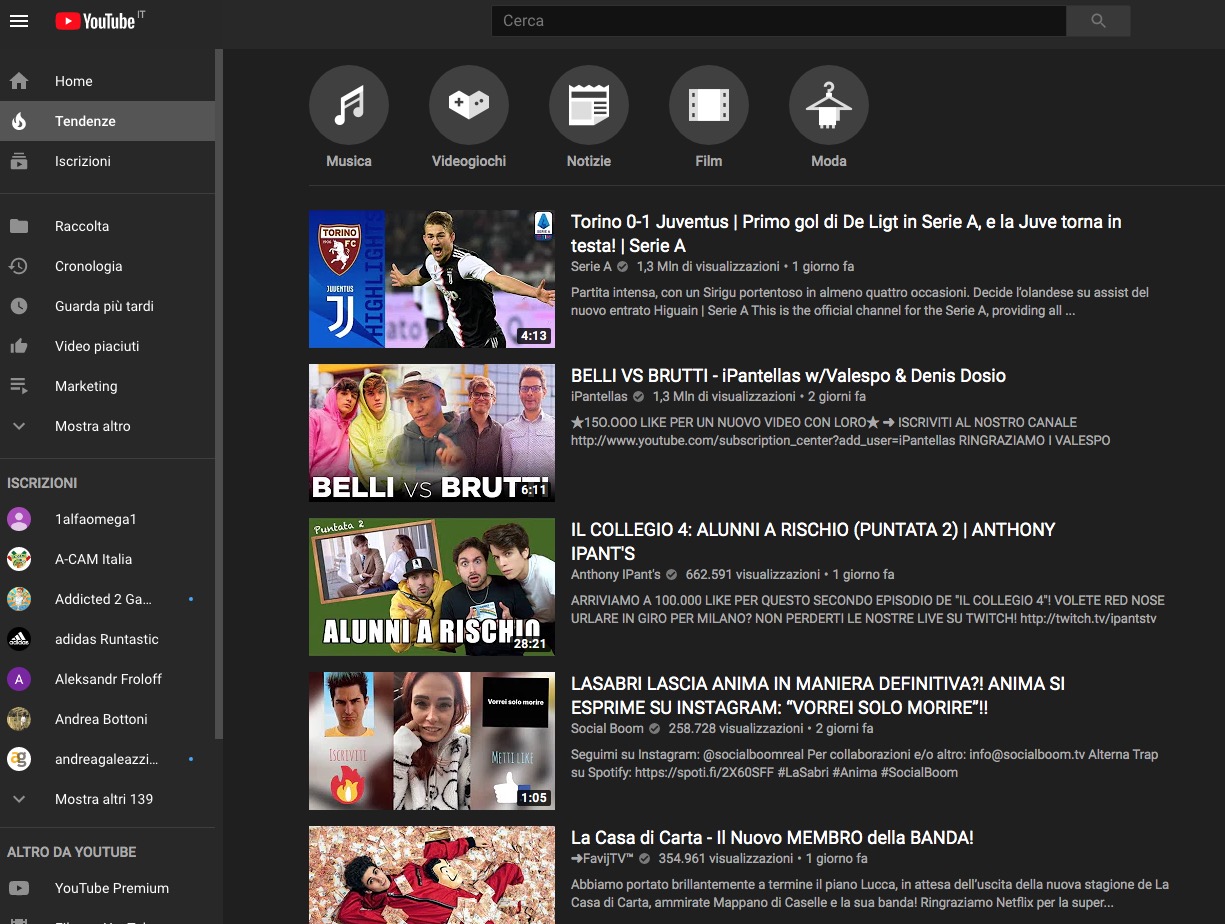Viewport: 1225px width, 924px height.
Task: Go to Home in sidebar
Action: coord(73,81)
